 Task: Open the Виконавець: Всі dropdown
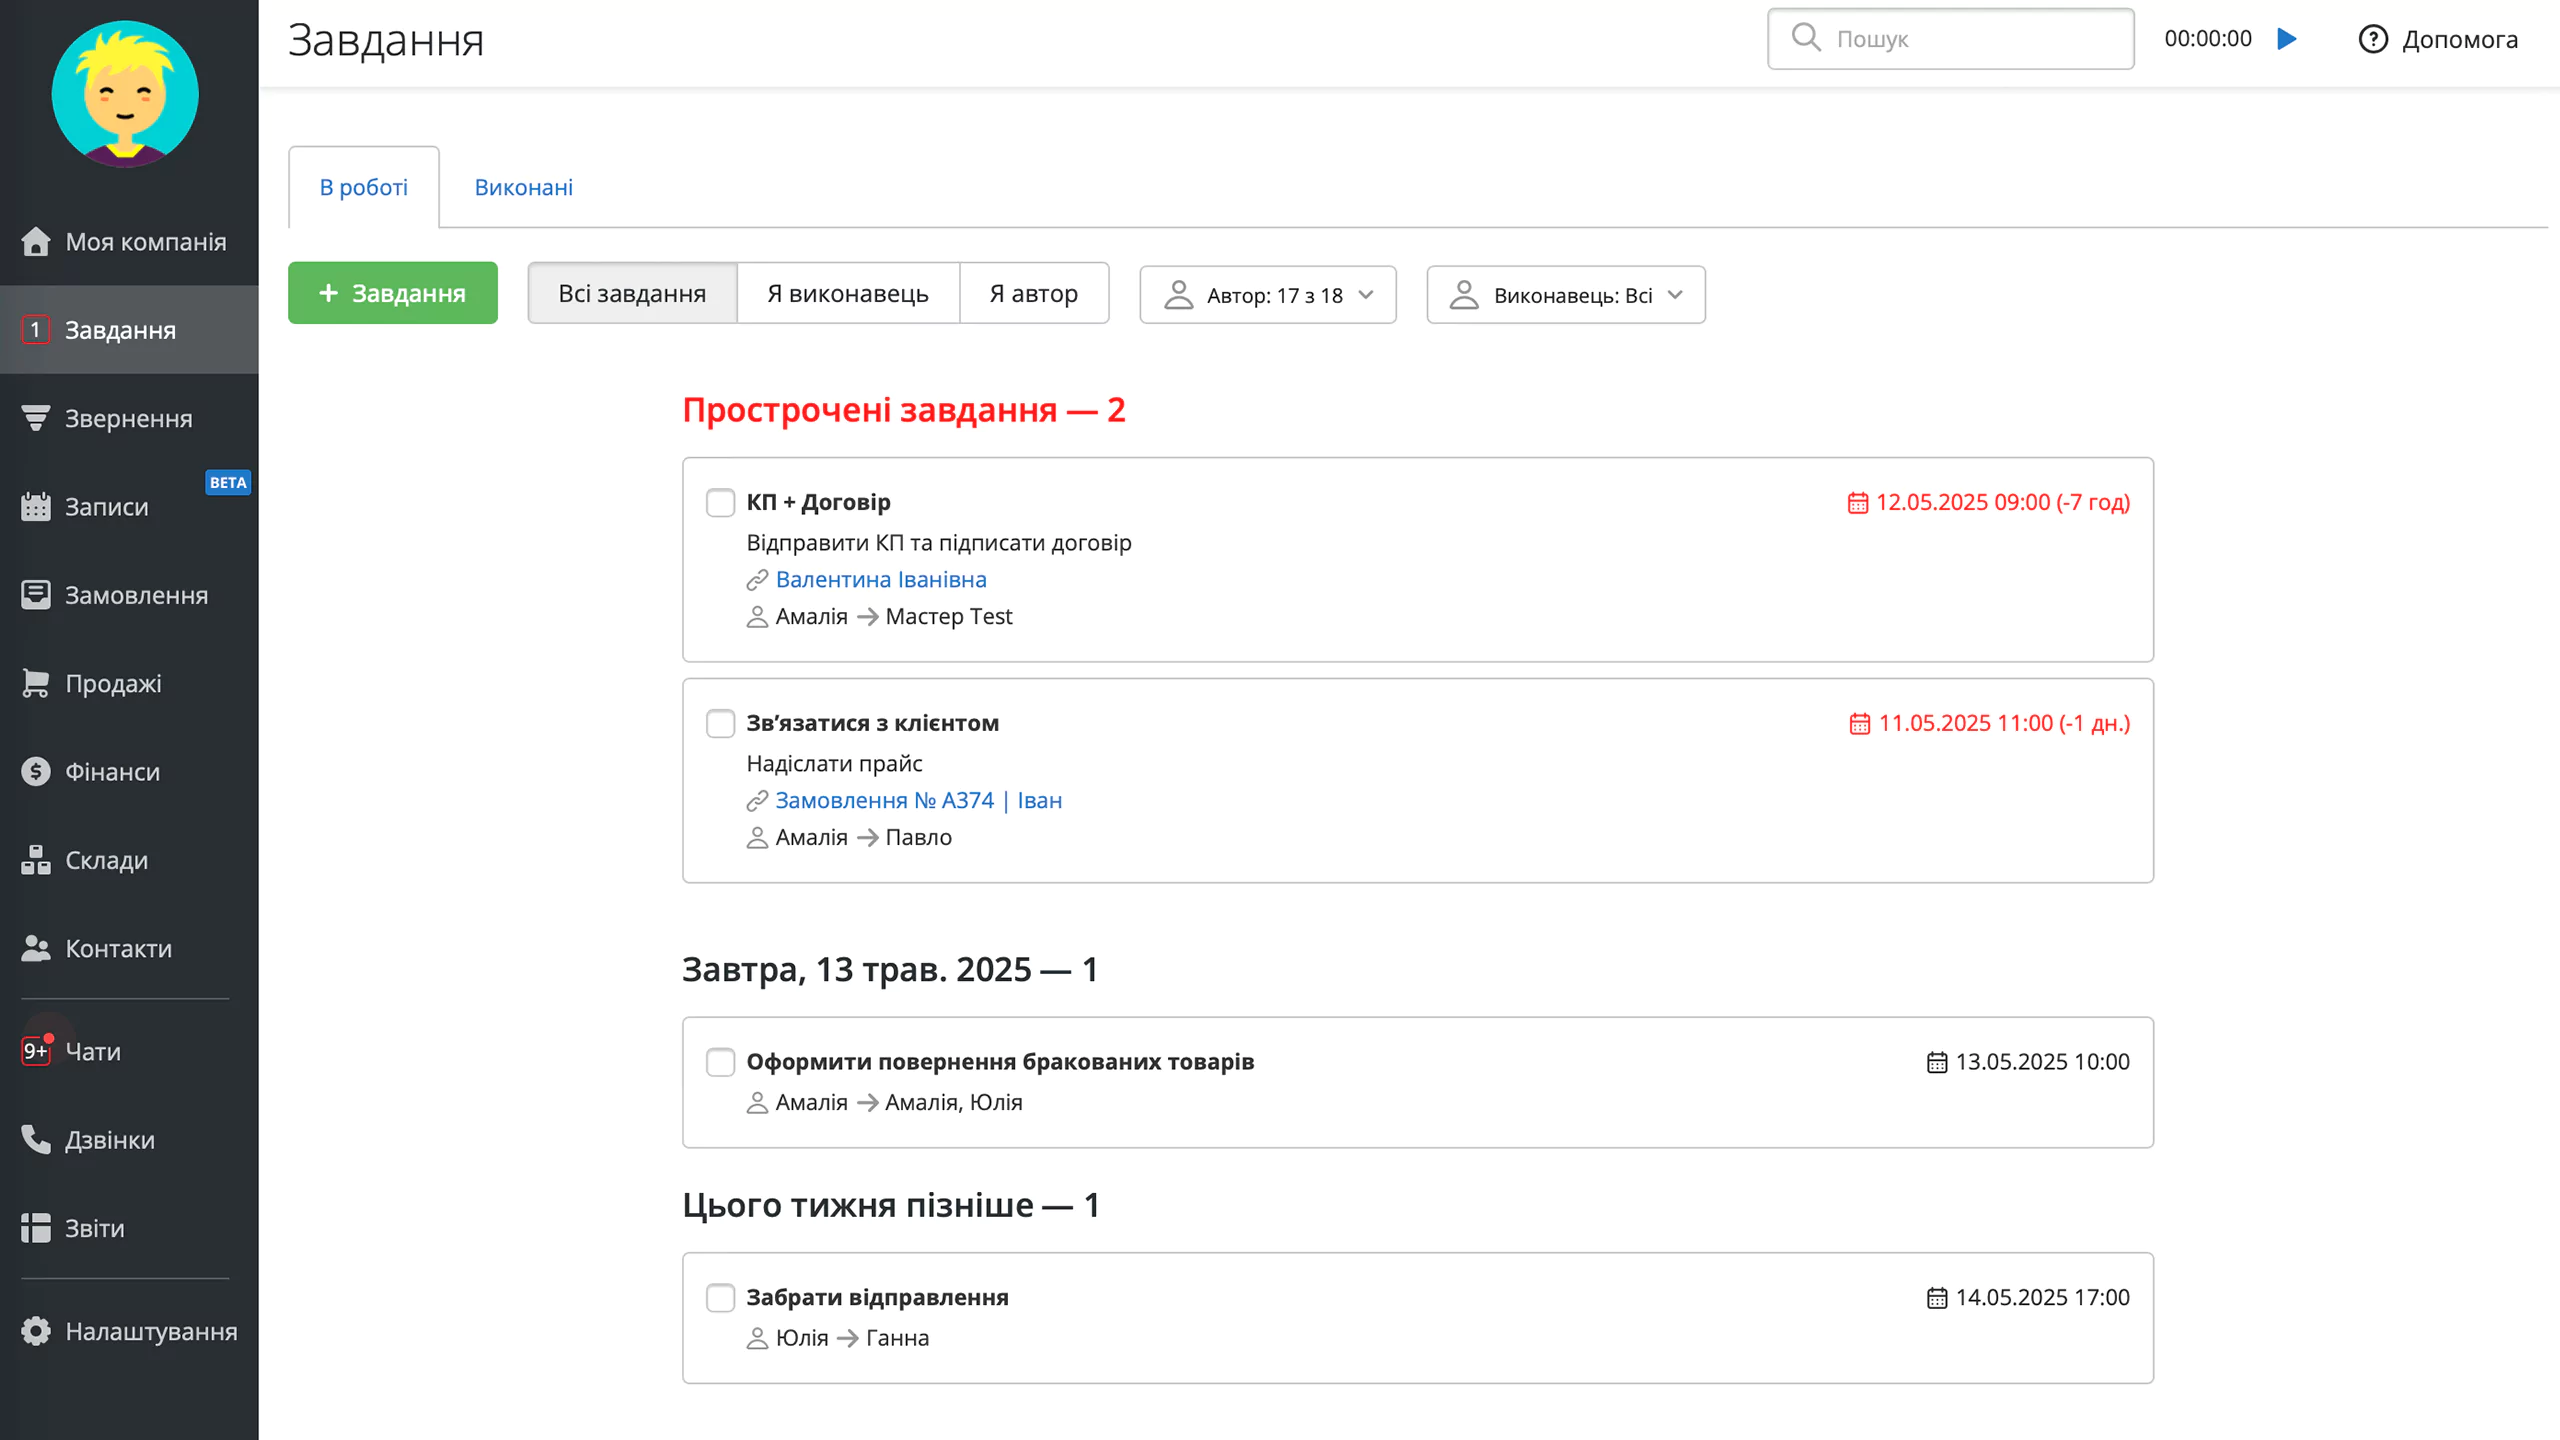(1566, 295)
